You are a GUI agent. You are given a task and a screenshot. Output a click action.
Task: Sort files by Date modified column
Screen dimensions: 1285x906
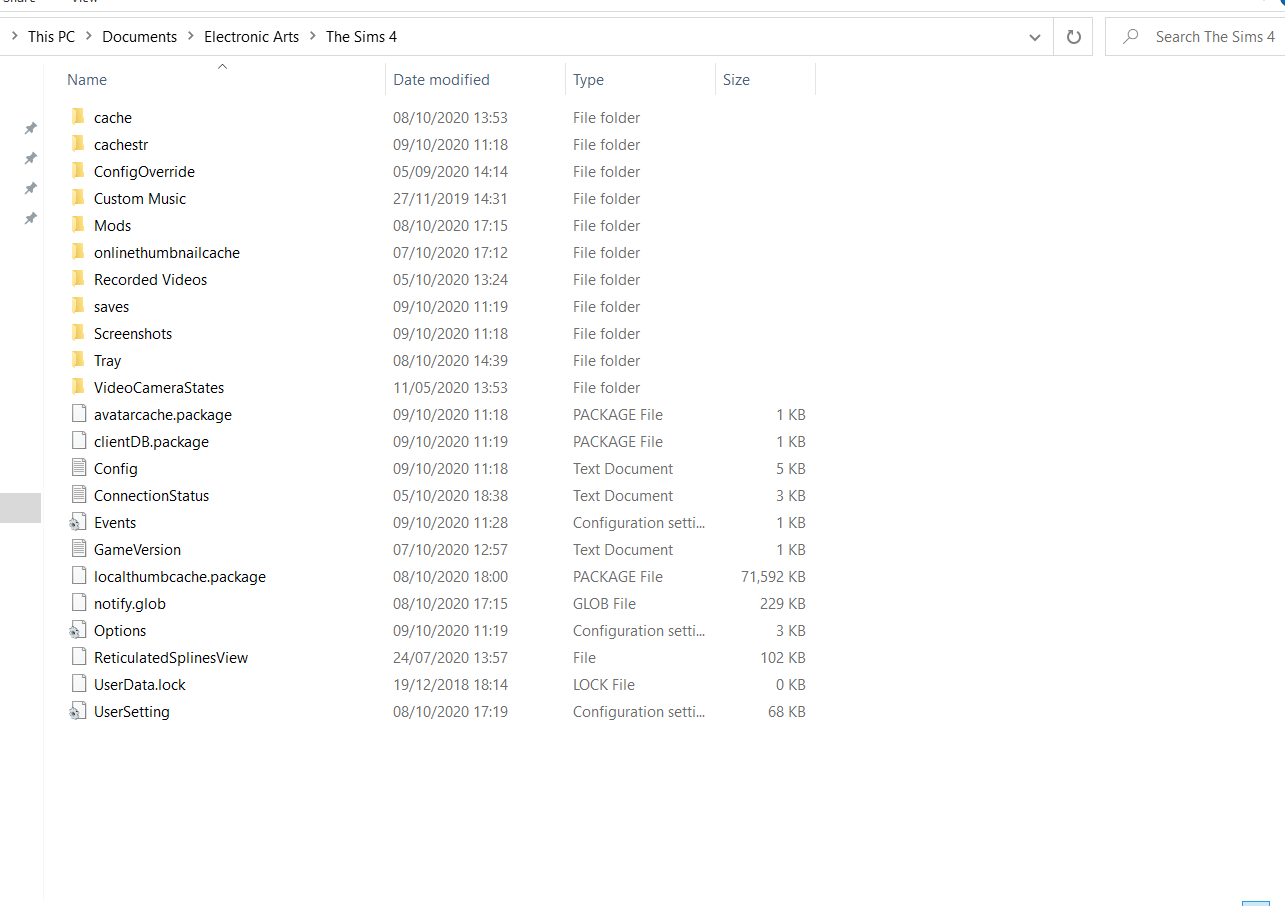pyautogui.click(x=441, y=80)
